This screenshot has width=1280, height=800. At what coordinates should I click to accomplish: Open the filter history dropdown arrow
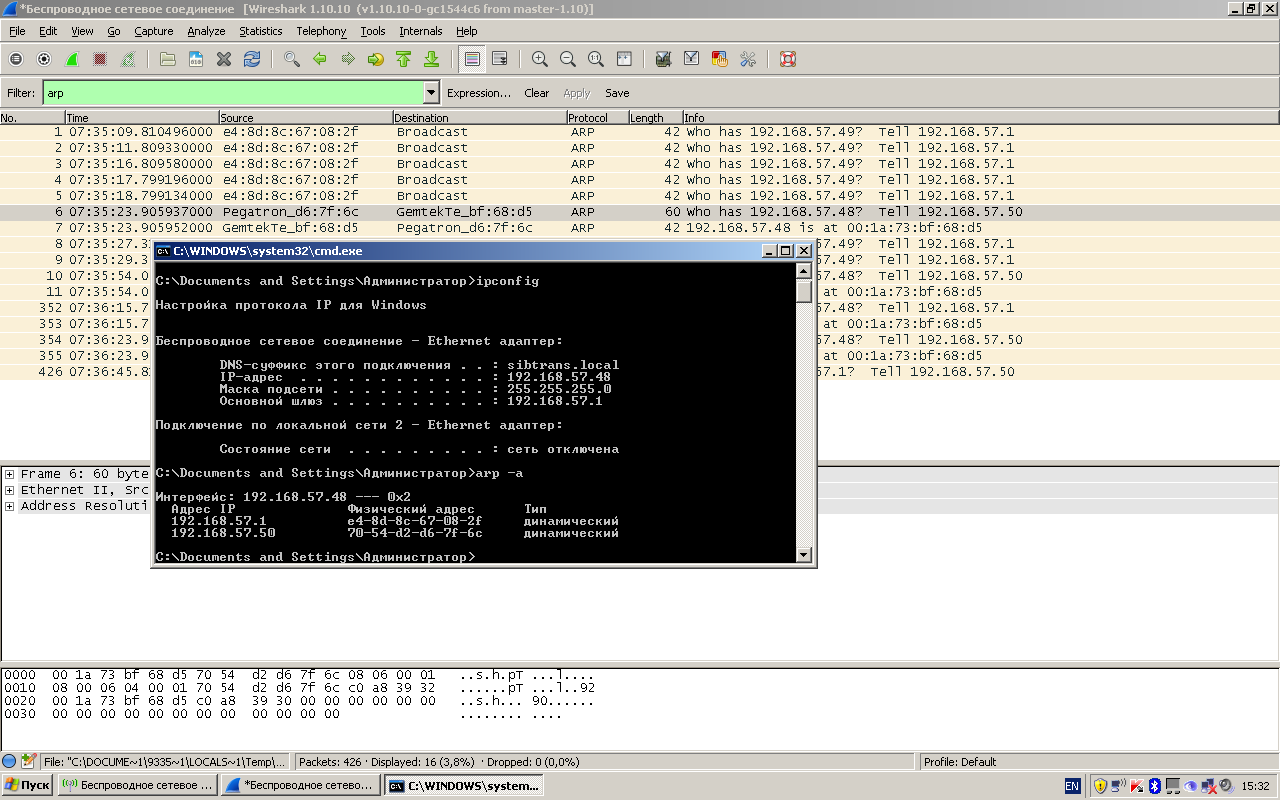[x=431, y=93]
